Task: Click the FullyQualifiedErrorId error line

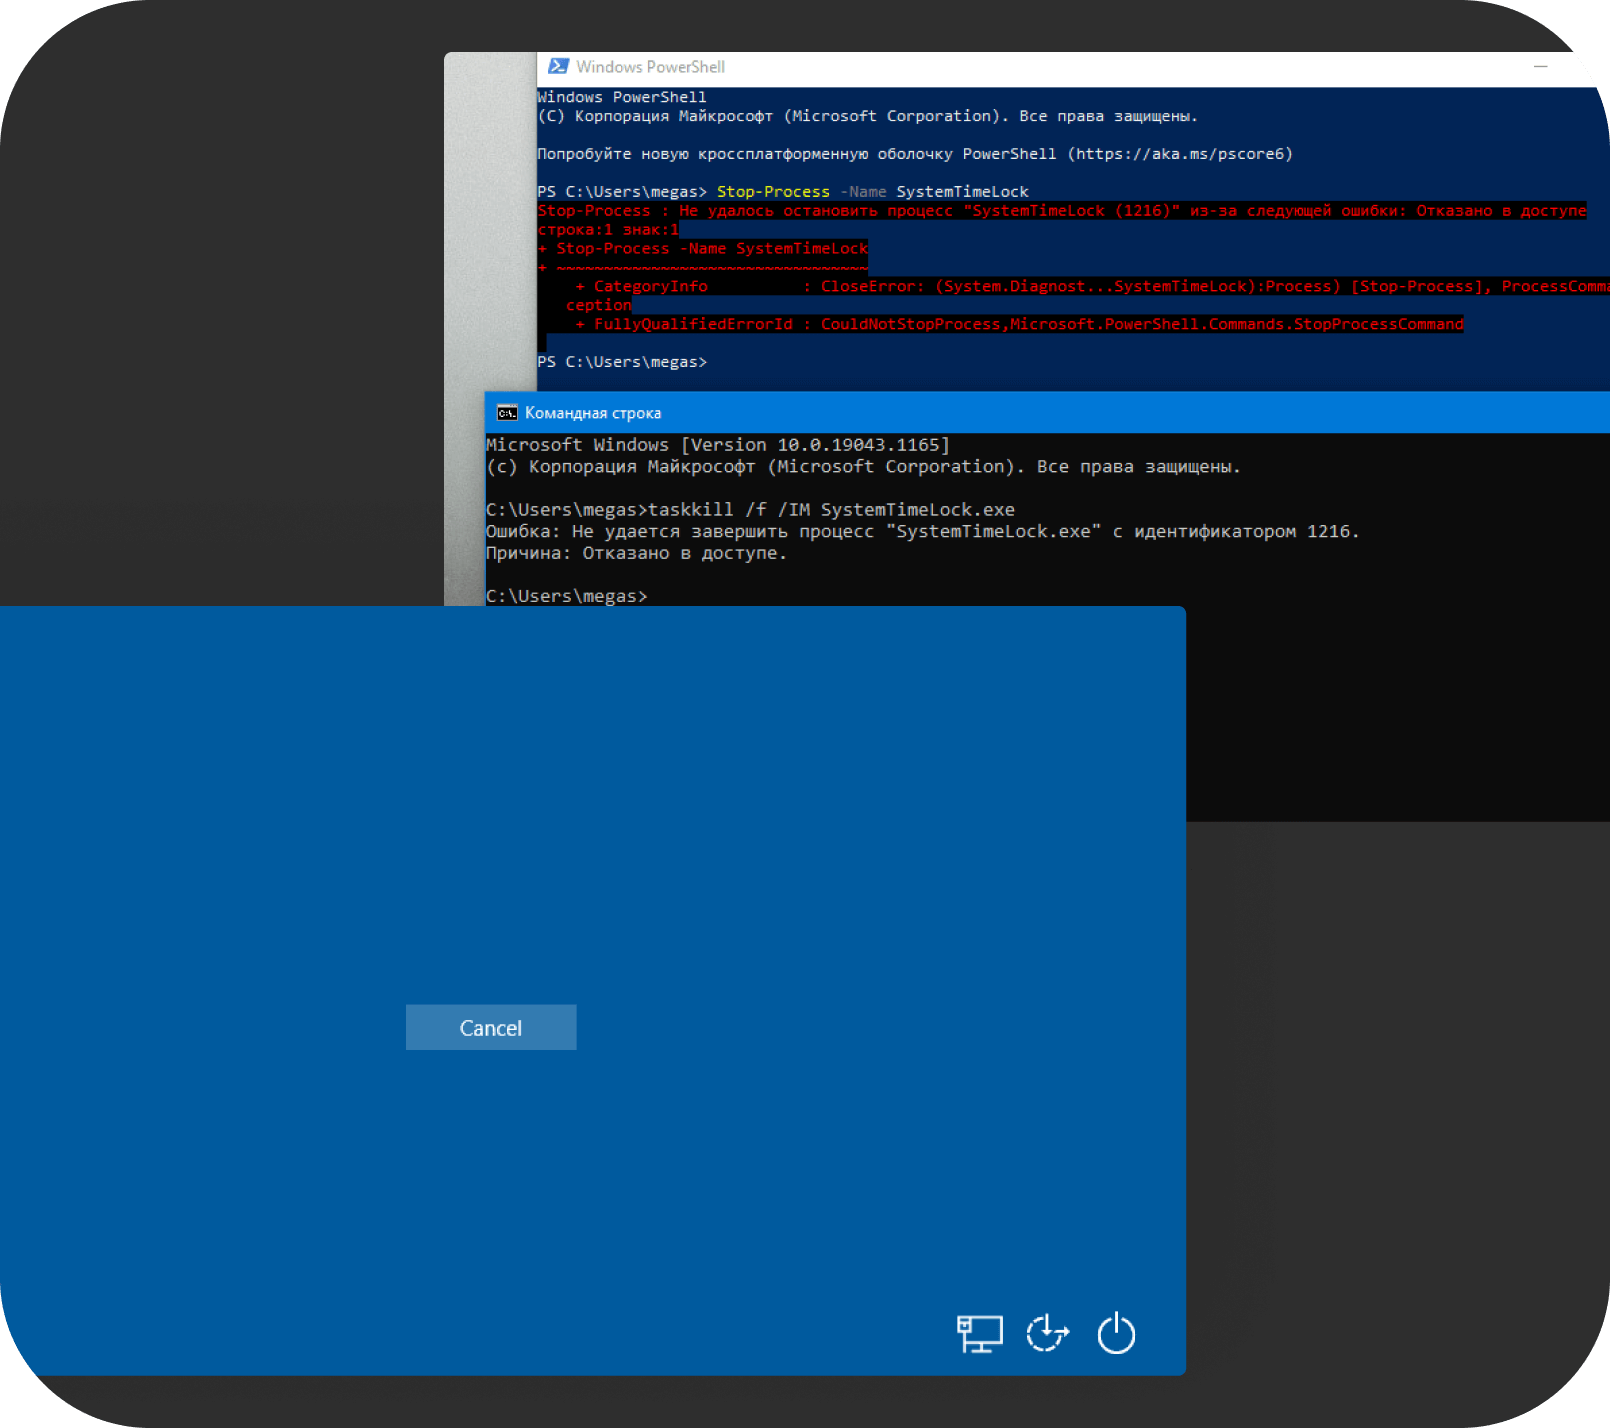Action: coord(1020,323)
